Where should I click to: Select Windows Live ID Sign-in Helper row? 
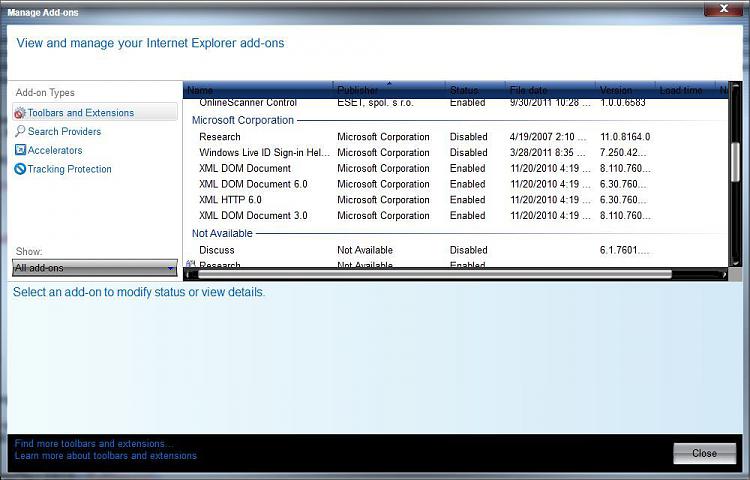pos(455,153)
